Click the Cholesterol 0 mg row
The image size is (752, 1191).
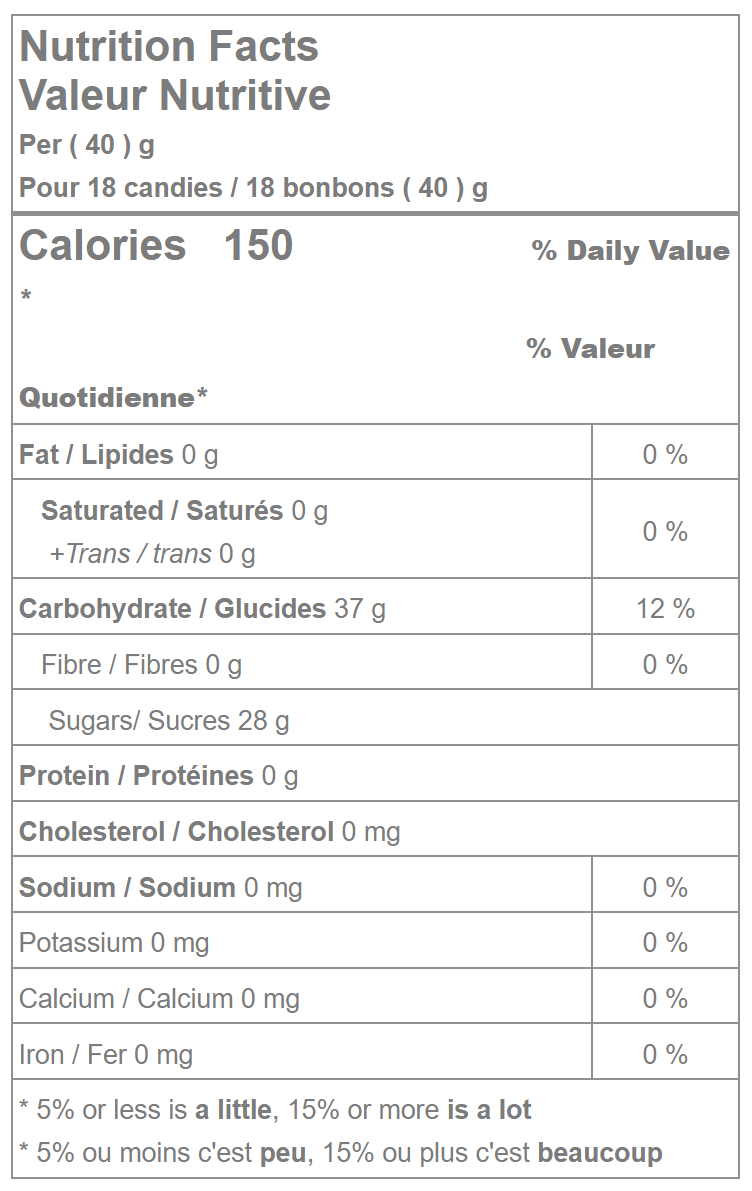pos(209,832)
